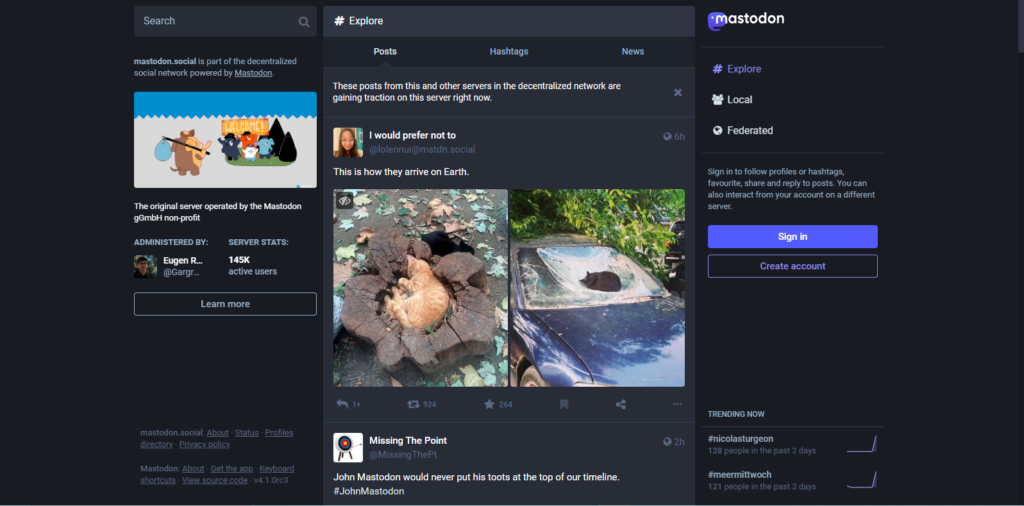Open trending hashtag #meermittwoch

(x=740, y=475)
